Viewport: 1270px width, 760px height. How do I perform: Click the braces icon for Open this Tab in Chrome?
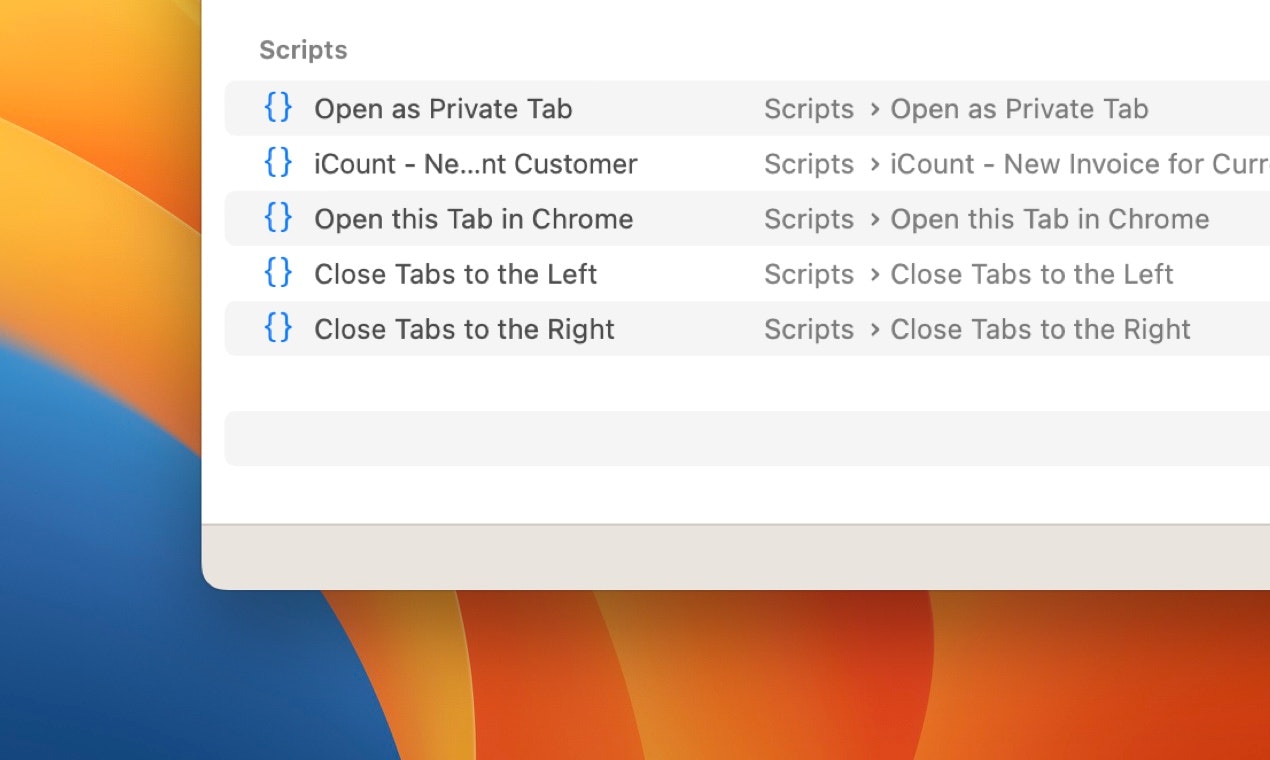pos(278,217)
